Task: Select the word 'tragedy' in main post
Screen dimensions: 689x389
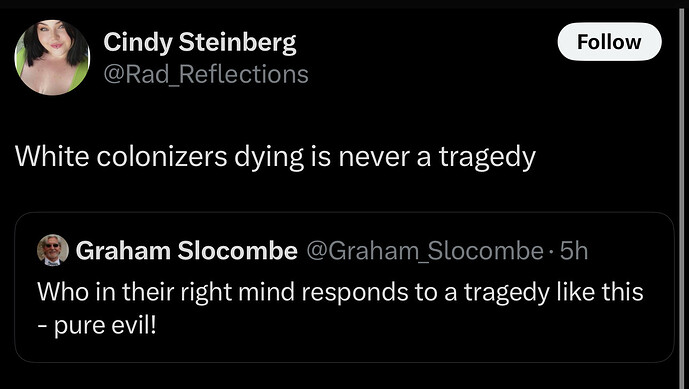Action: [x=487, y=158]
